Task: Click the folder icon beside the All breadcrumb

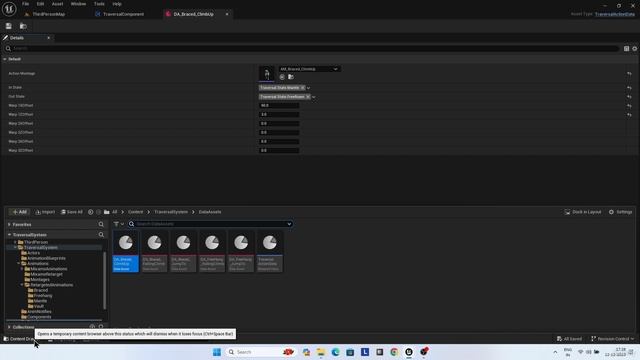Action: pos(107,212)
